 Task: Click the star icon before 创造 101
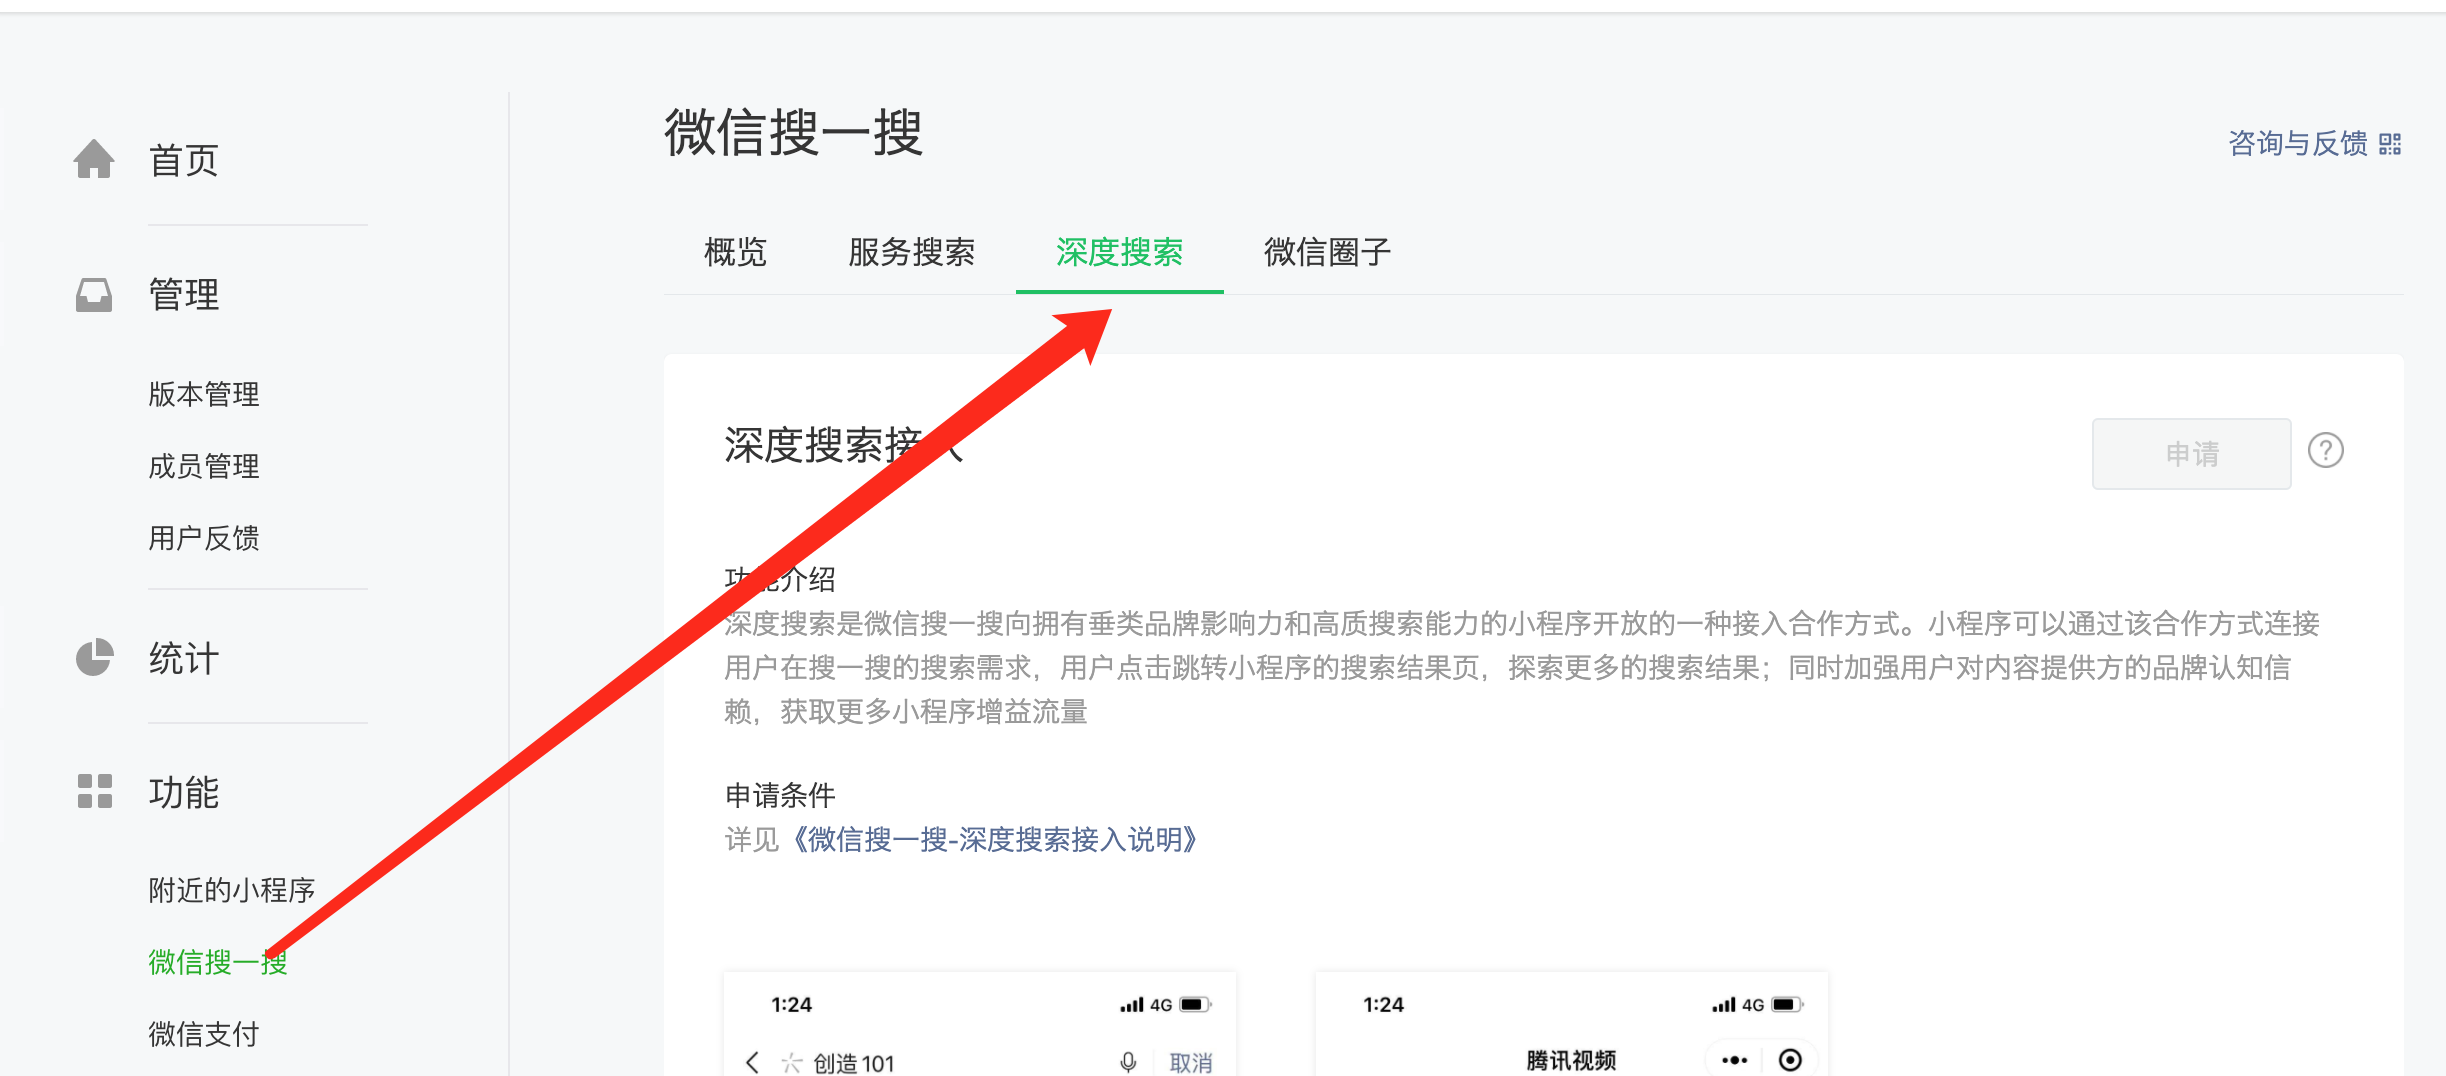click(x=792, y=1062)
